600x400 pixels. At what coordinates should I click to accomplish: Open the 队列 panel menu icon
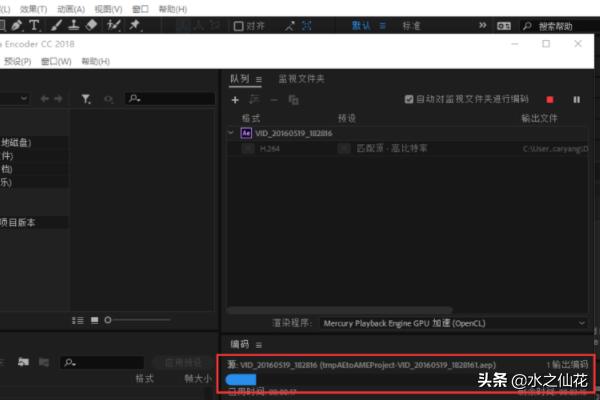point(259,79)
